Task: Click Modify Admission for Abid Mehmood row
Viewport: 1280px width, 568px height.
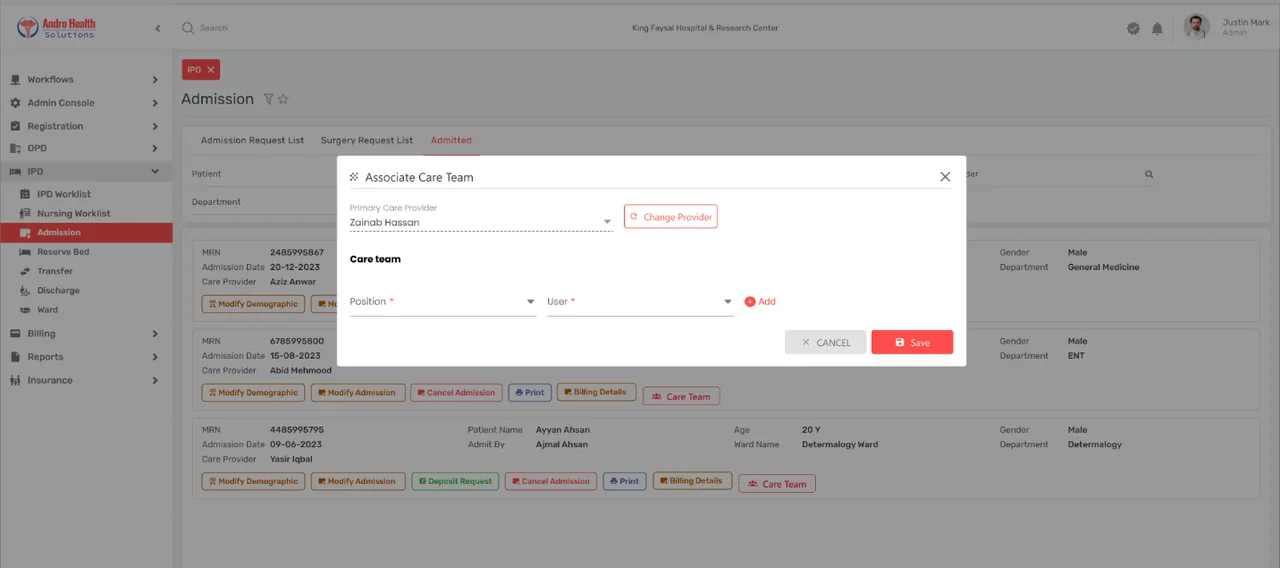Action: pos(358,393)
